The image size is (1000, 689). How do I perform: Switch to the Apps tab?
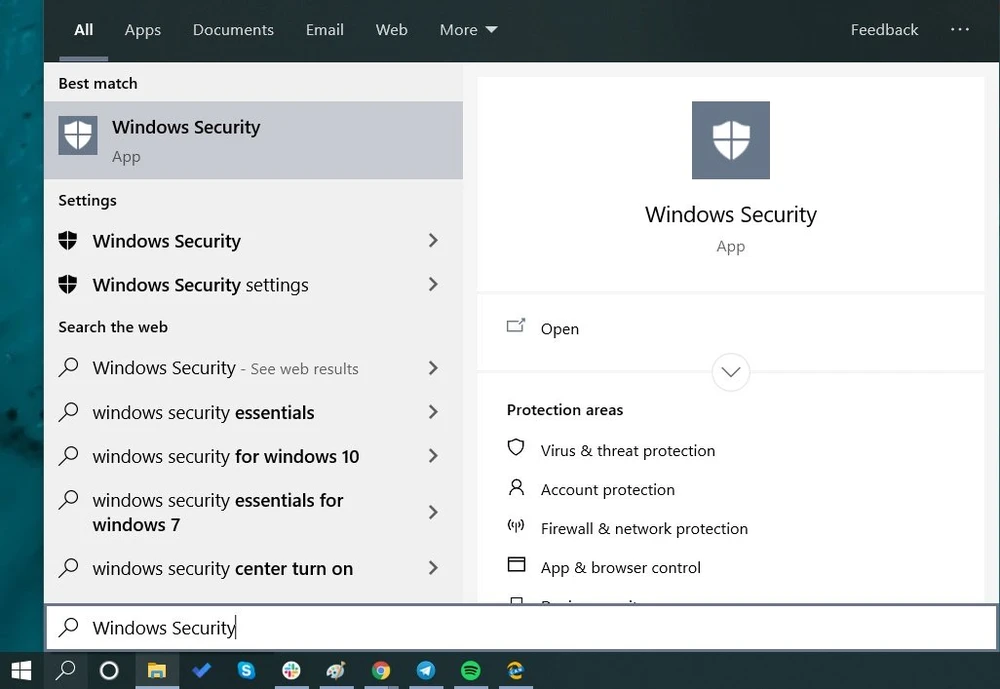pyautogui.click(x=142, y=30)
